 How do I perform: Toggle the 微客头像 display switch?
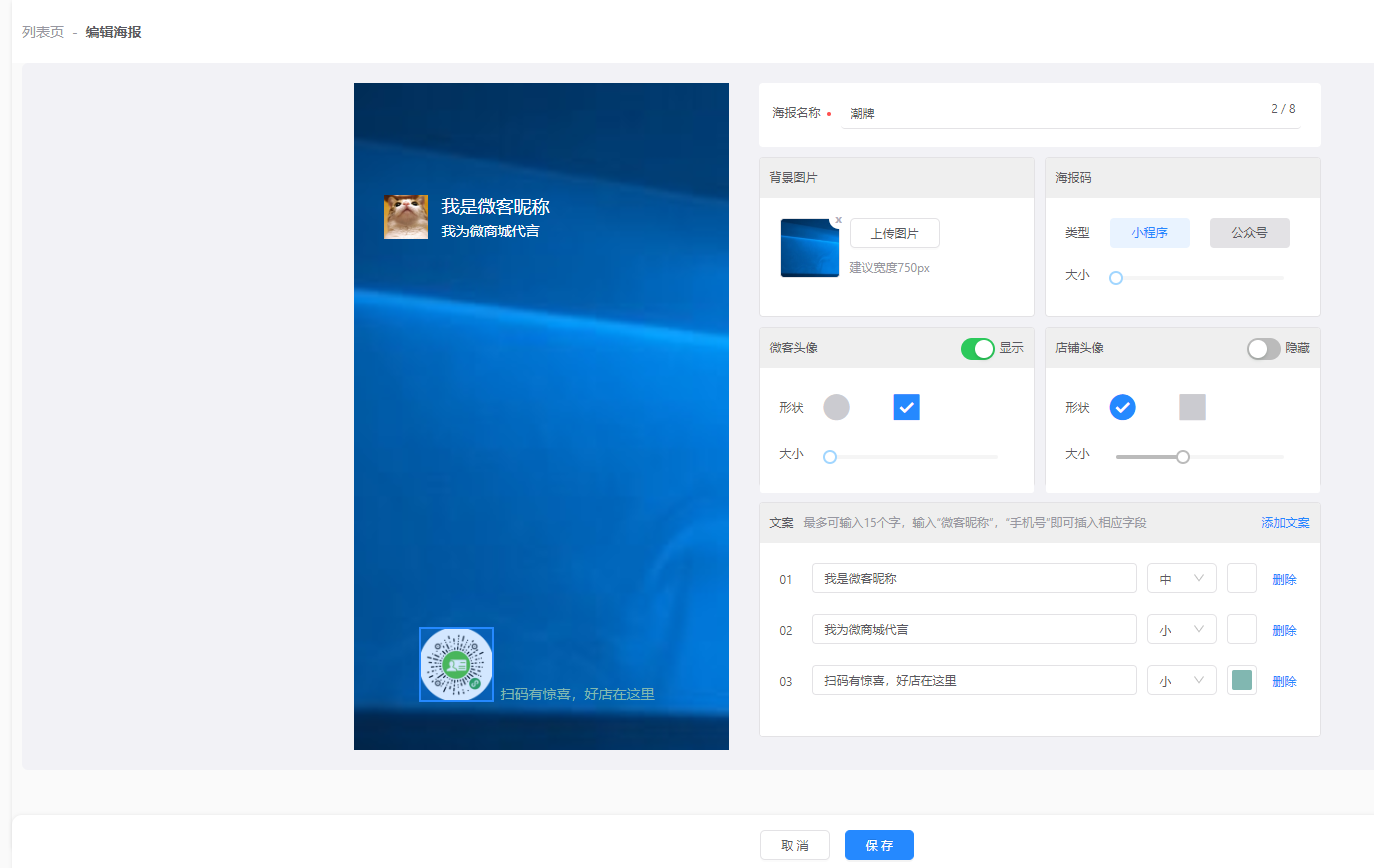(978, 348)
